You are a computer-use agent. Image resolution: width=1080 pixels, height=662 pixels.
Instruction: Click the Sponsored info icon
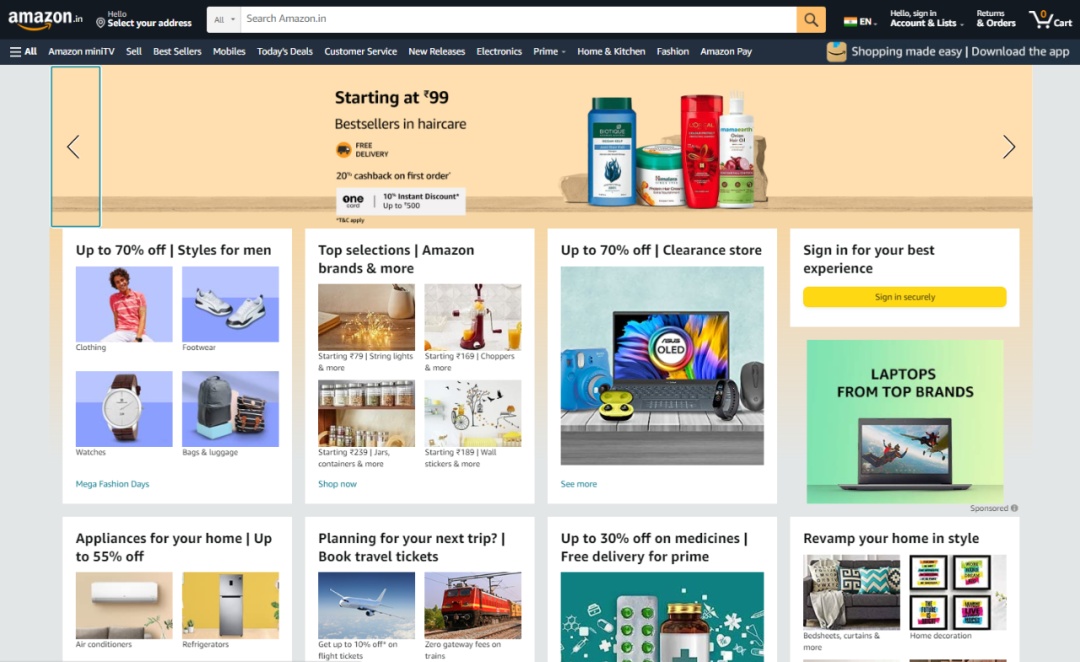tap(1014, 508)
